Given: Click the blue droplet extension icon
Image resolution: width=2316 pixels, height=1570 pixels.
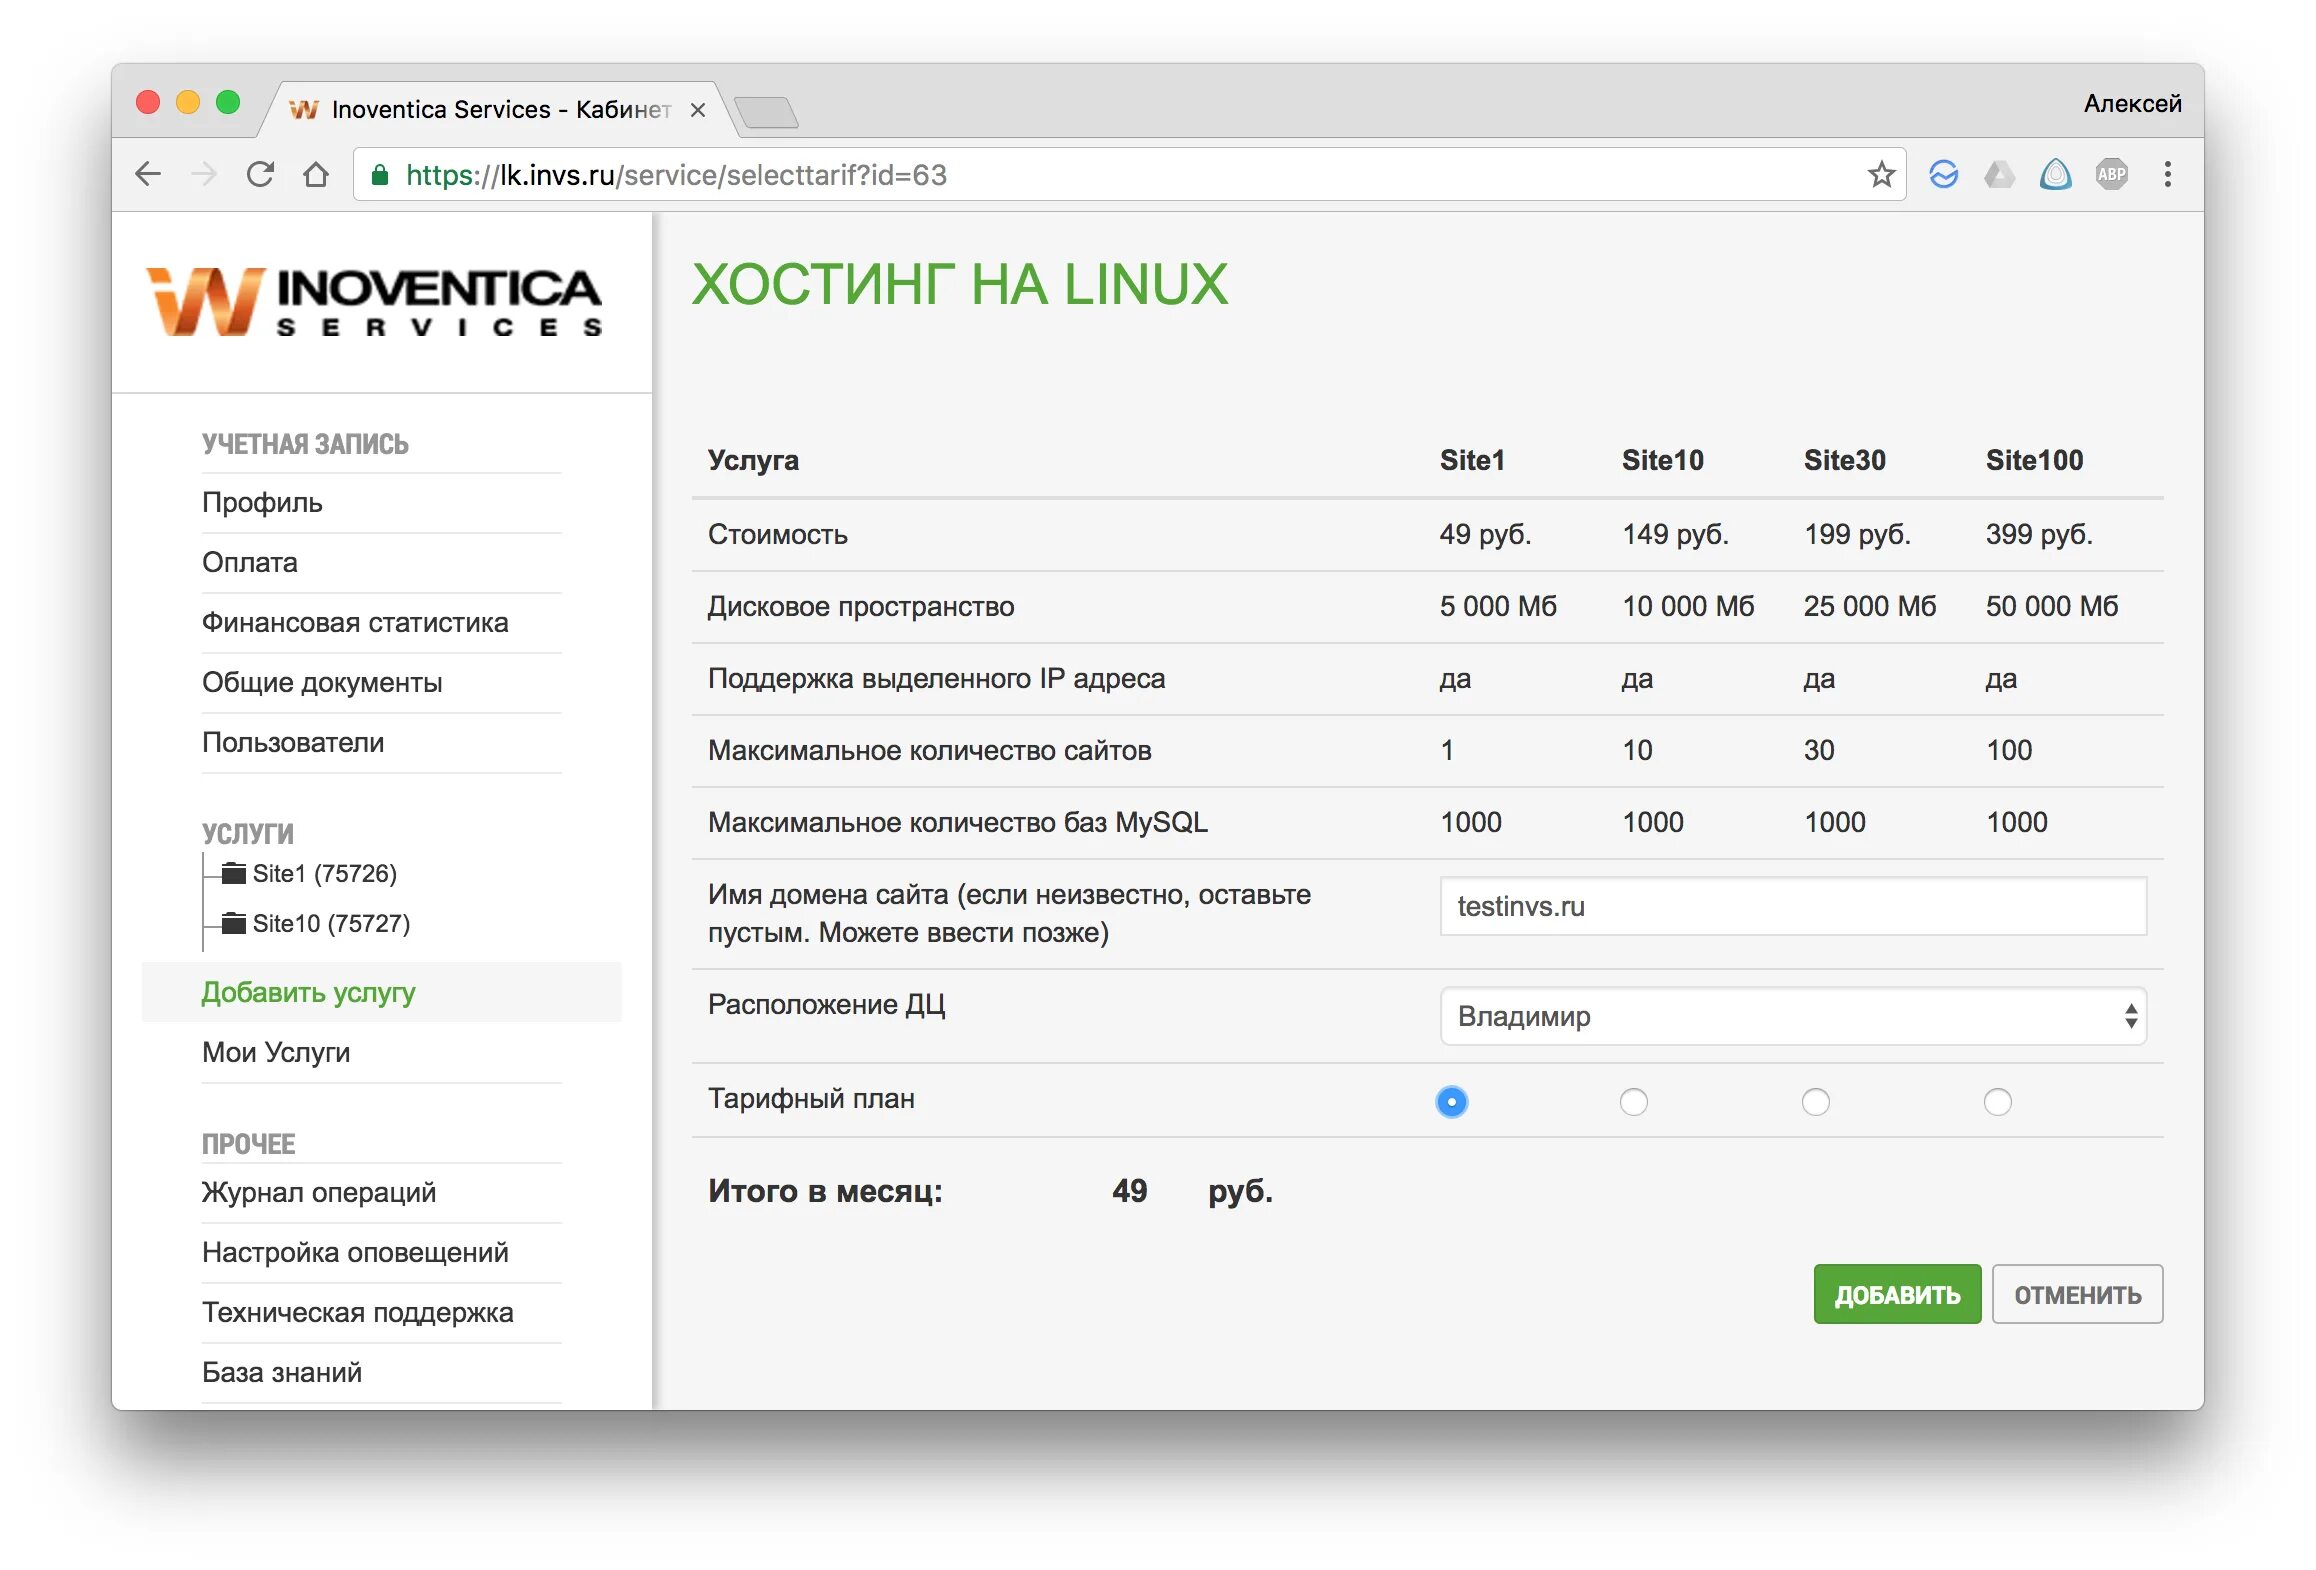Looking at the screenshot, I should click(x=2055, y=174).
